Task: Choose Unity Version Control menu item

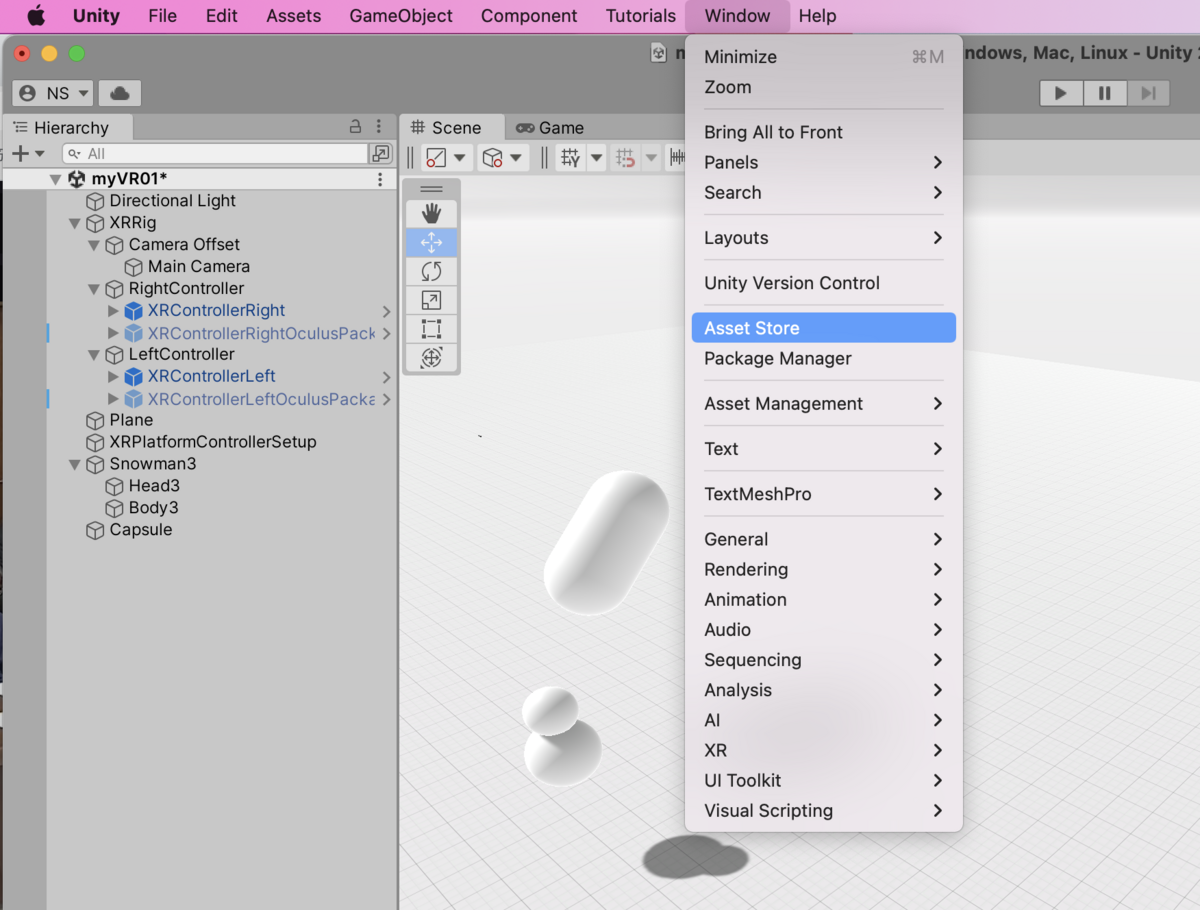Action: [824, 283]
